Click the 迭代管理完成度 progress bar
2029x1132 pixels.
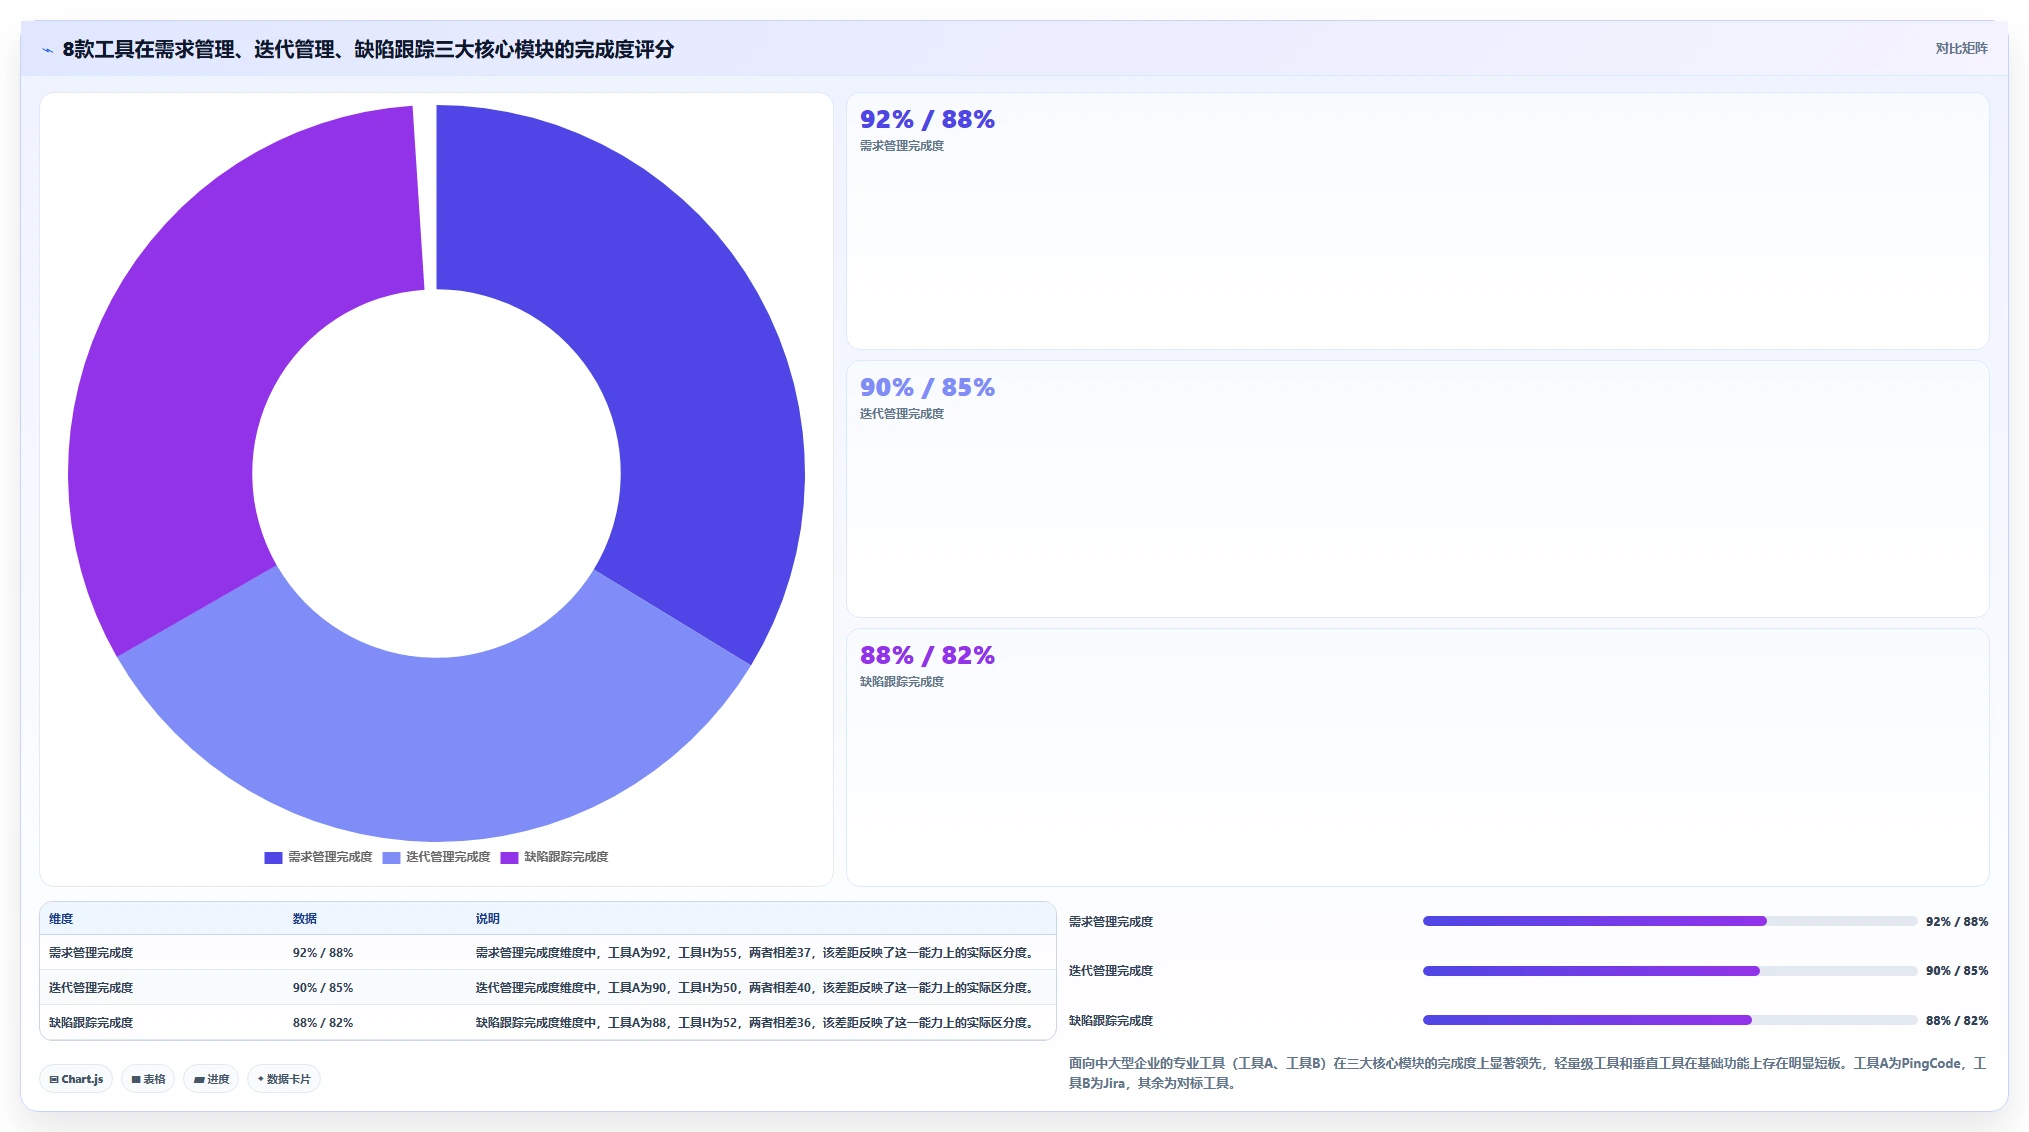1670,971
